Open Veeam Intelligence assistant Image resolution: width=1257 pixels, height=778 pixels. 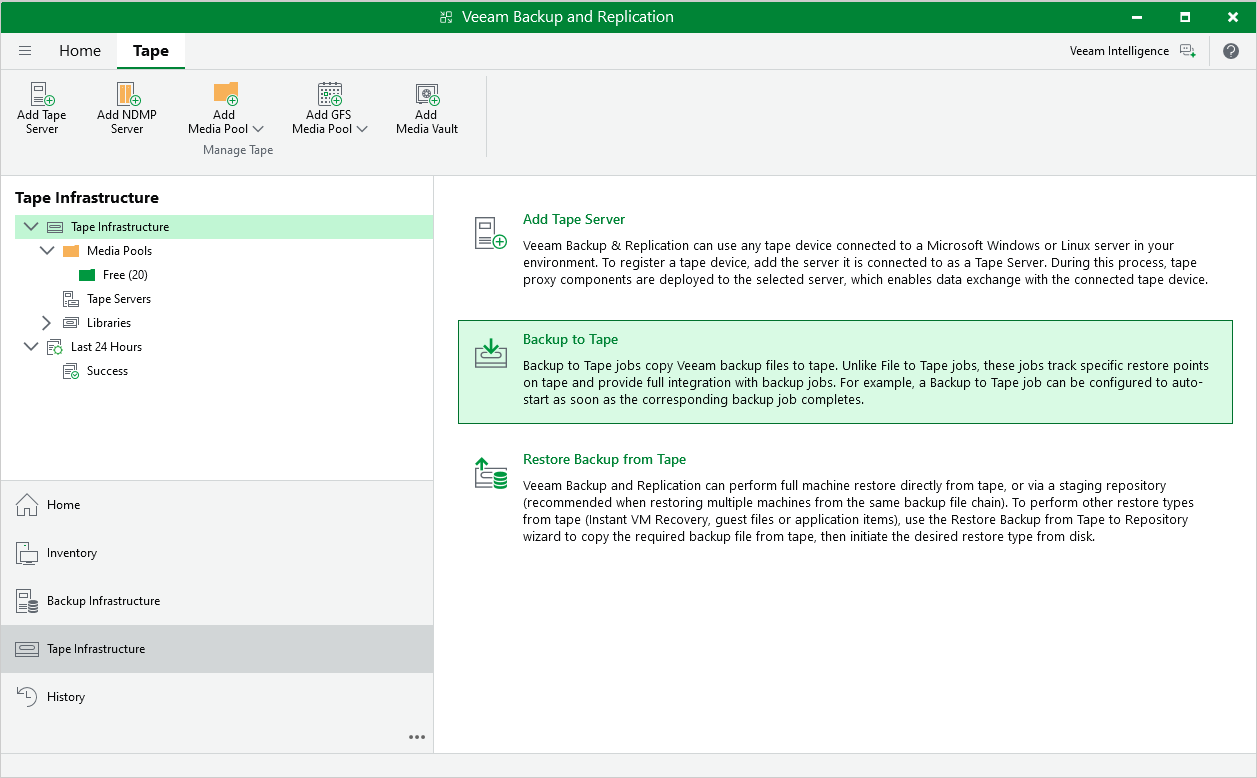(1119, 51)
